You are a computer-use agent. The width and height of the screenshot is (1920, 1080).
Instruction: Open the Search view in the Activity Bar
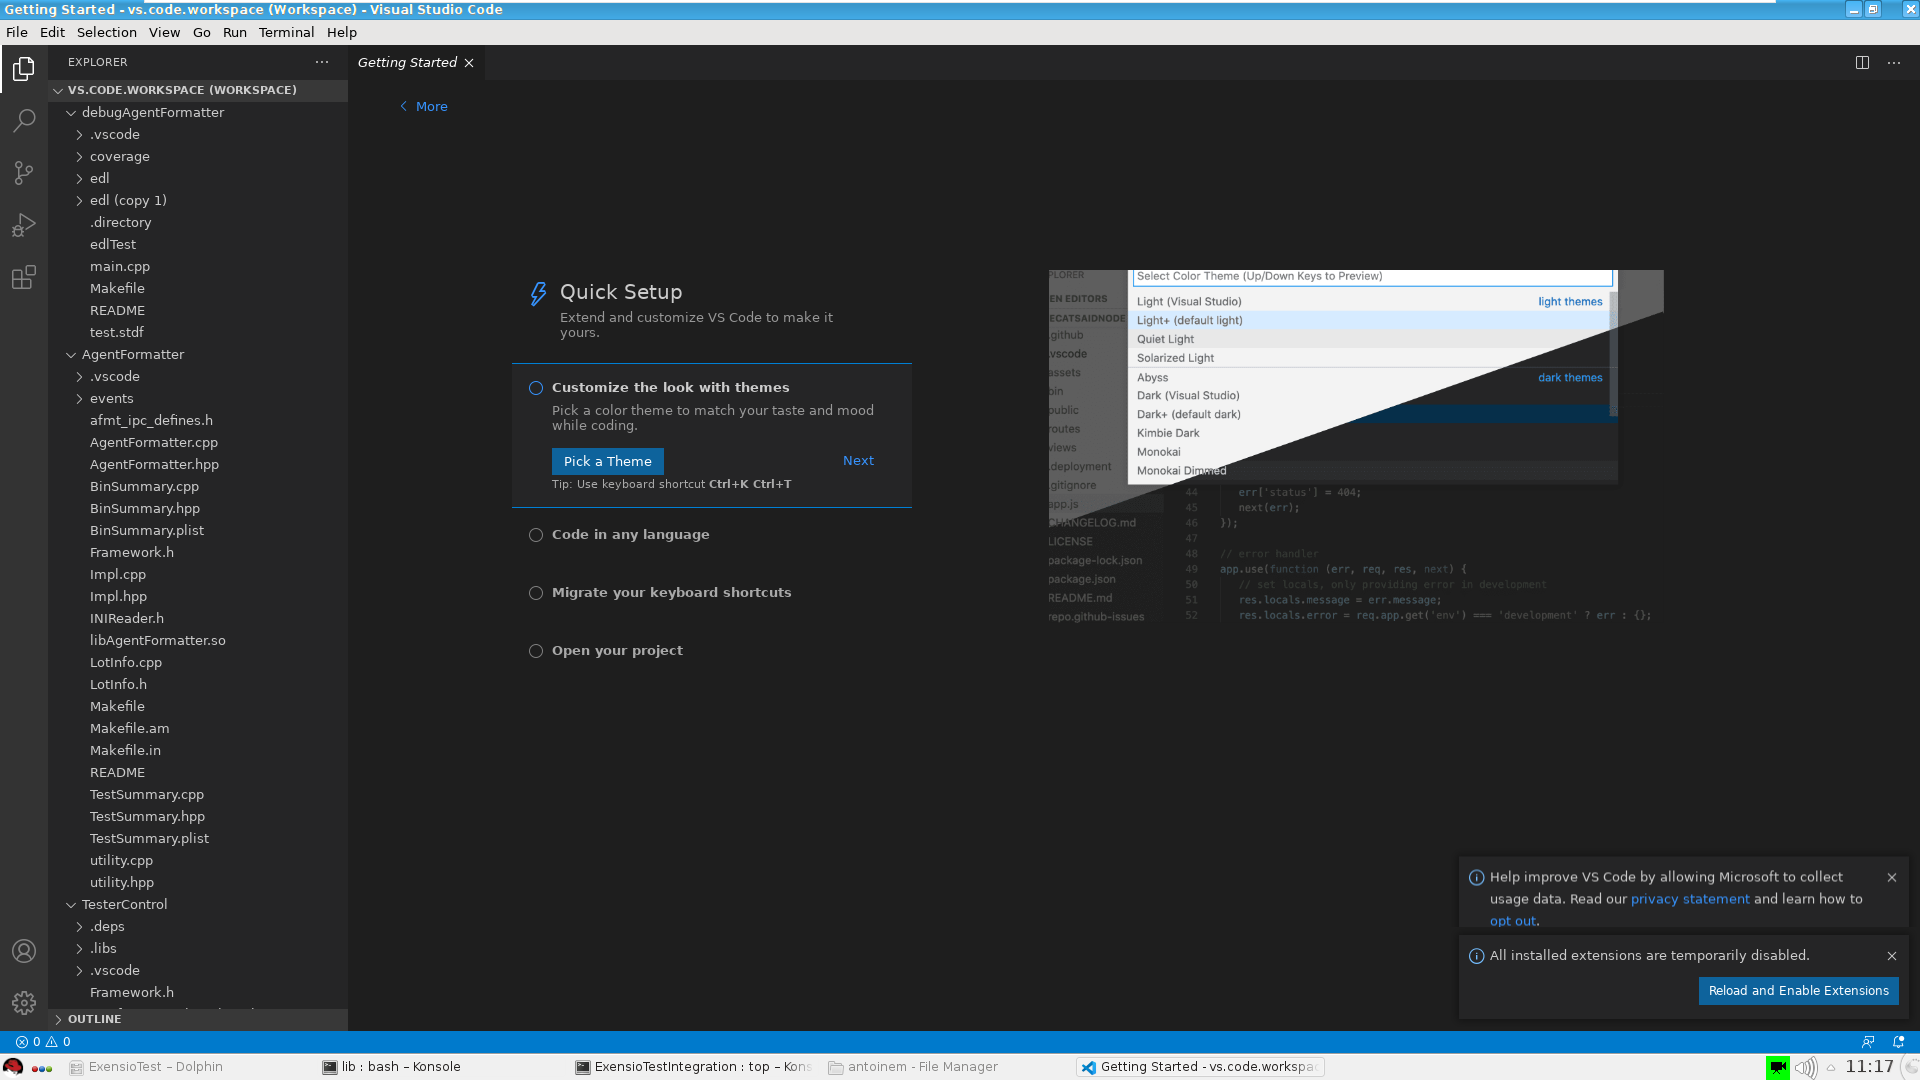[x=24, y=120]
